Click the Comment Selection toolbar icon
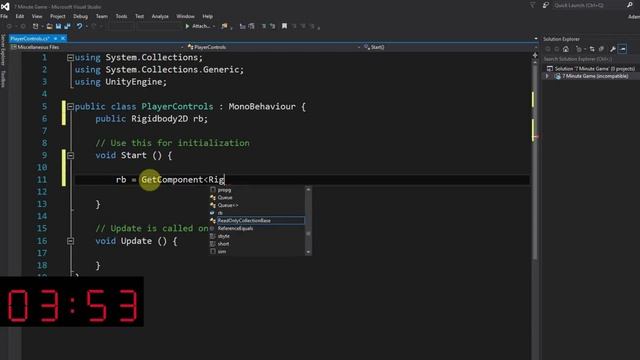The width and height of the screenshot is (640, 360). [264, 26]
